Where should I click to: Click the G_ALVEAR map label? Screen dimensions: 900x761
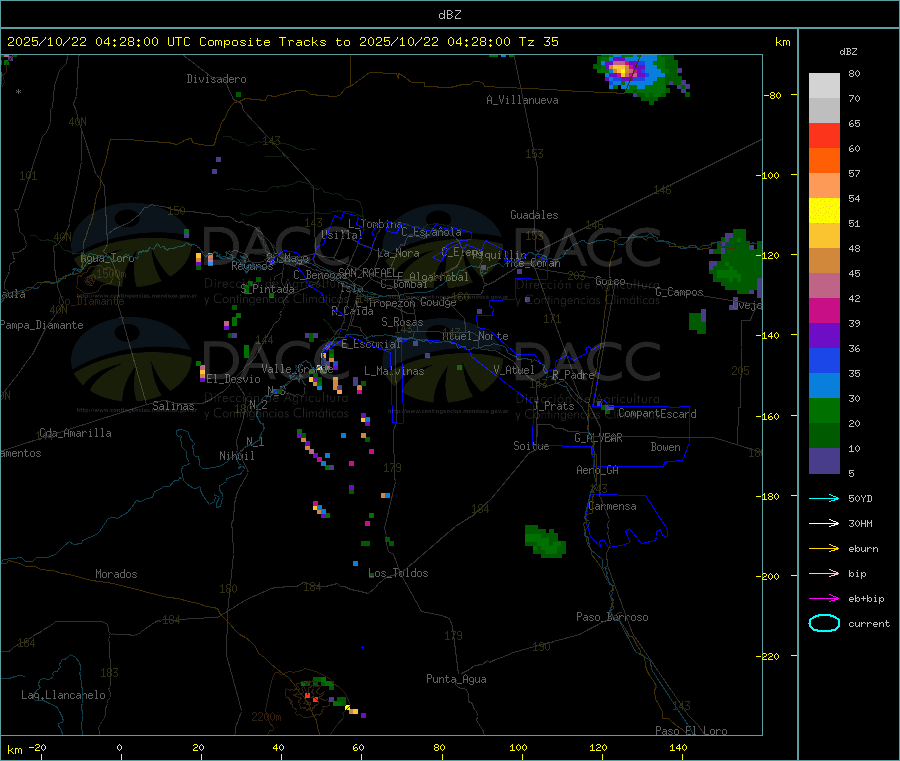[598, 438]
